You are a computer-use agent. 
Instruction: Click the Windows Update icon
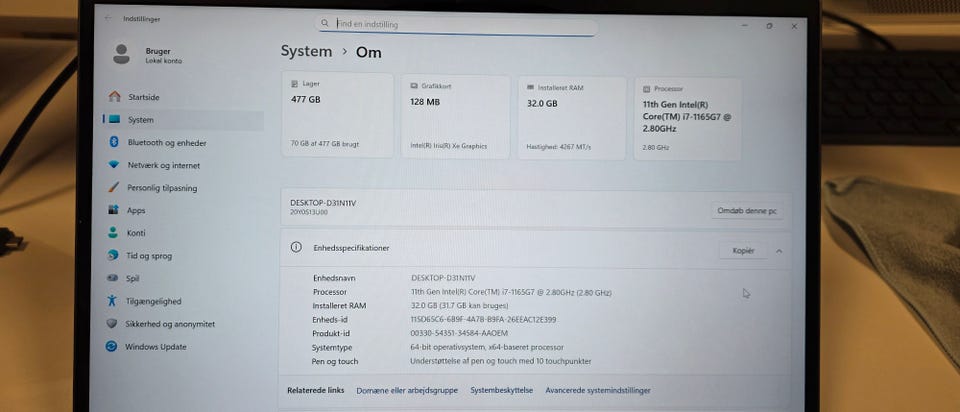tap(111, 346)
